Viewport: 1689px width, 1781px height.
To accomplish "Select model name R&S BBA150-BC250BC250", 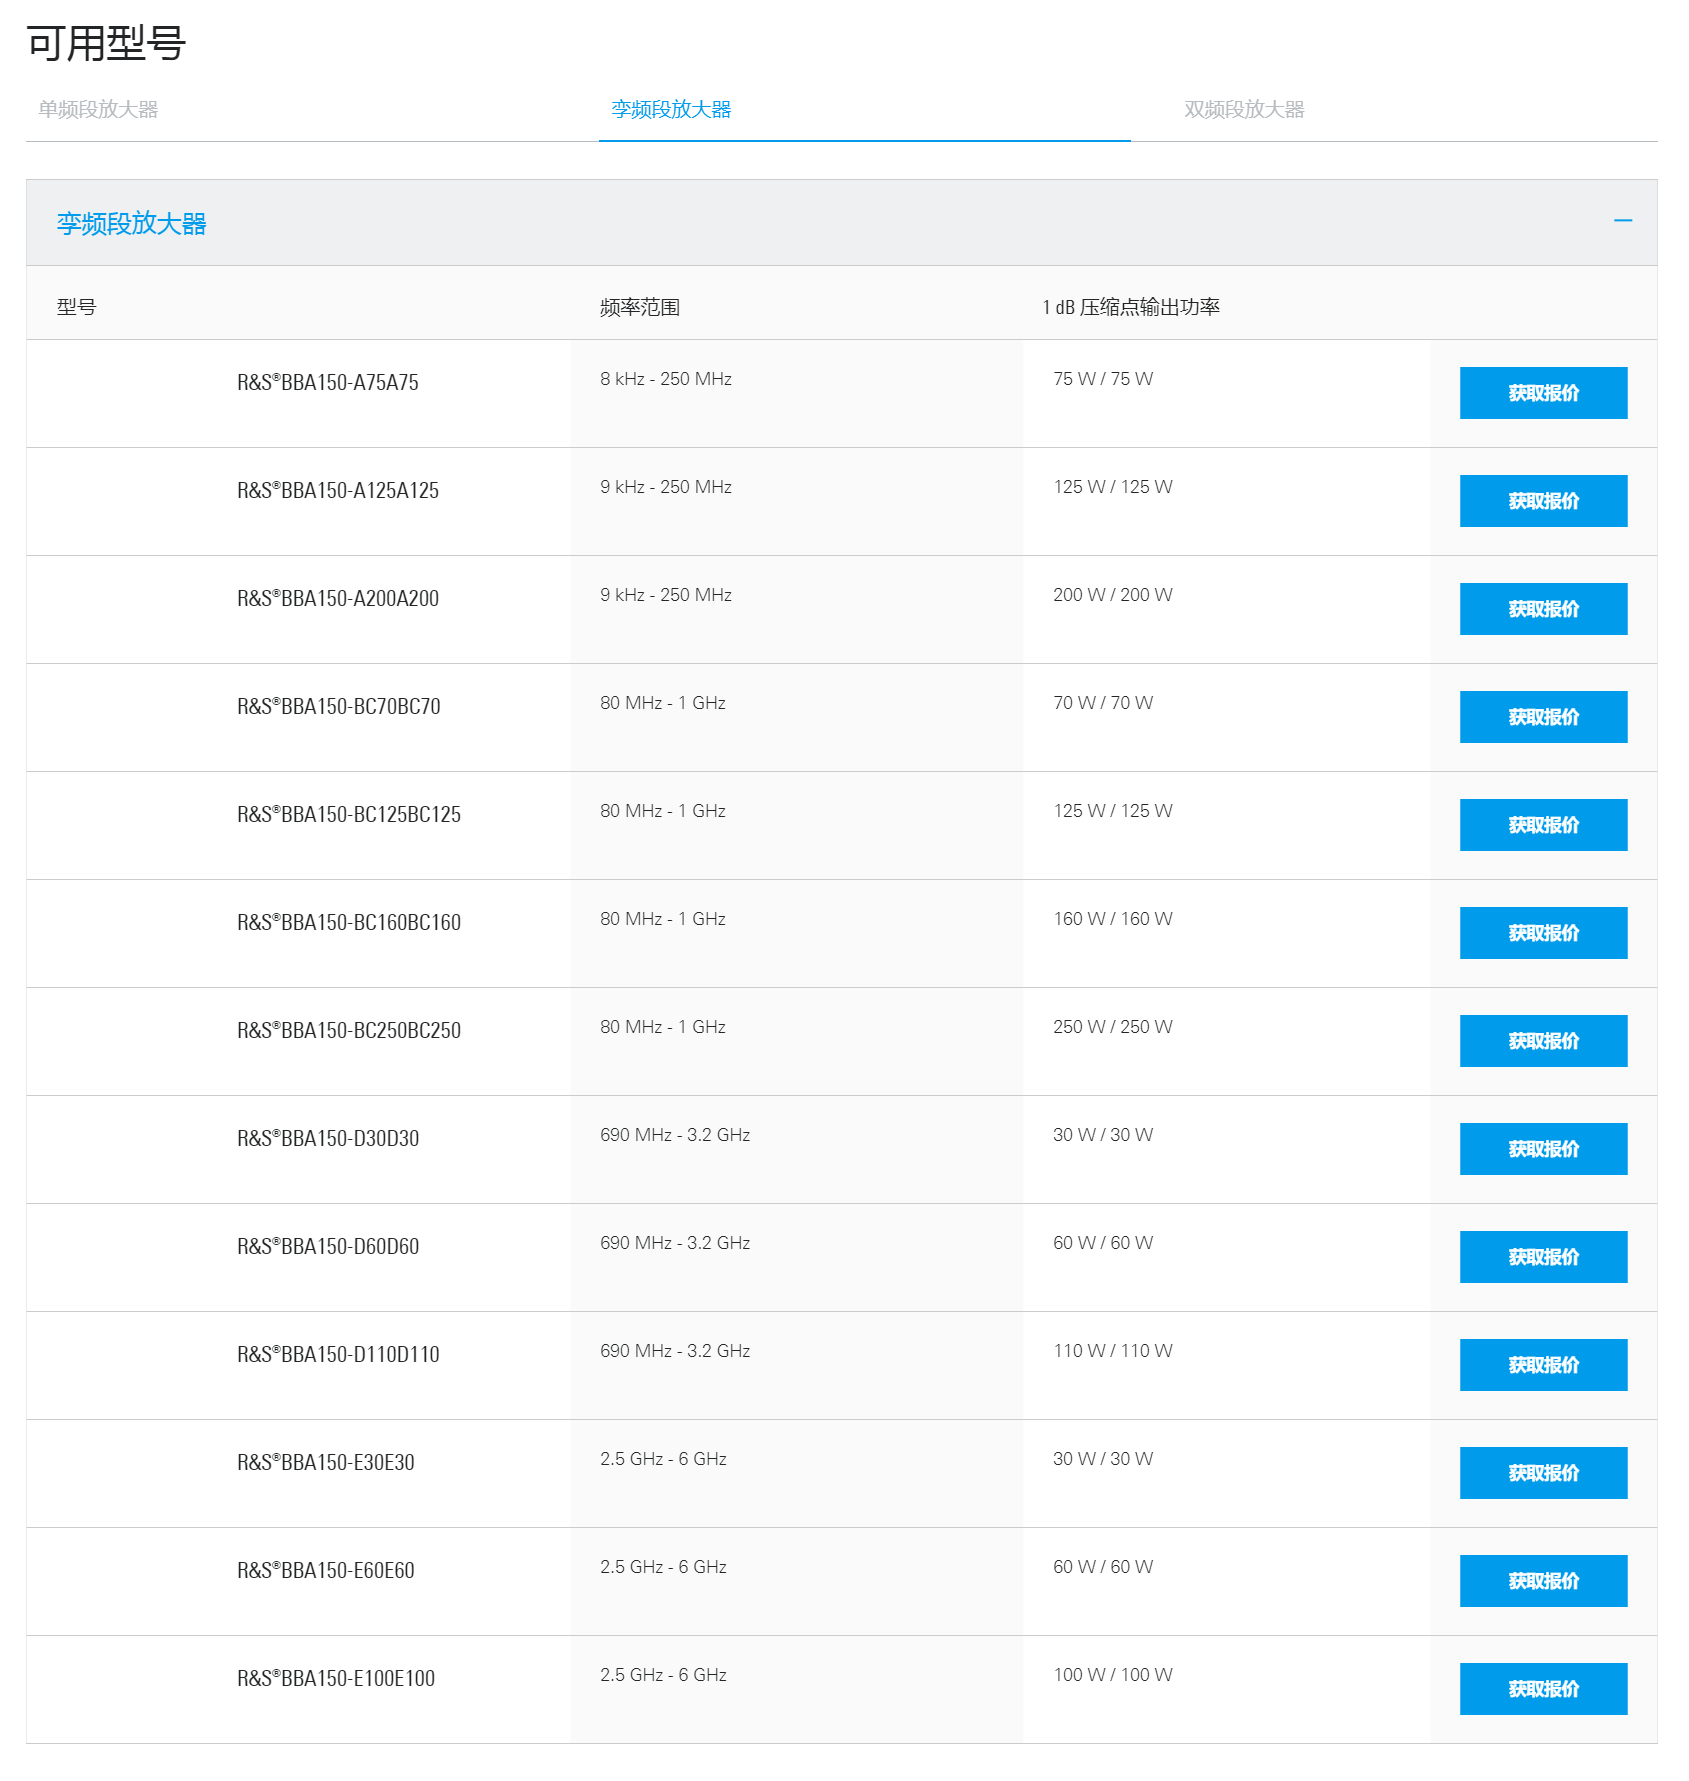I will pos(349,1030).
